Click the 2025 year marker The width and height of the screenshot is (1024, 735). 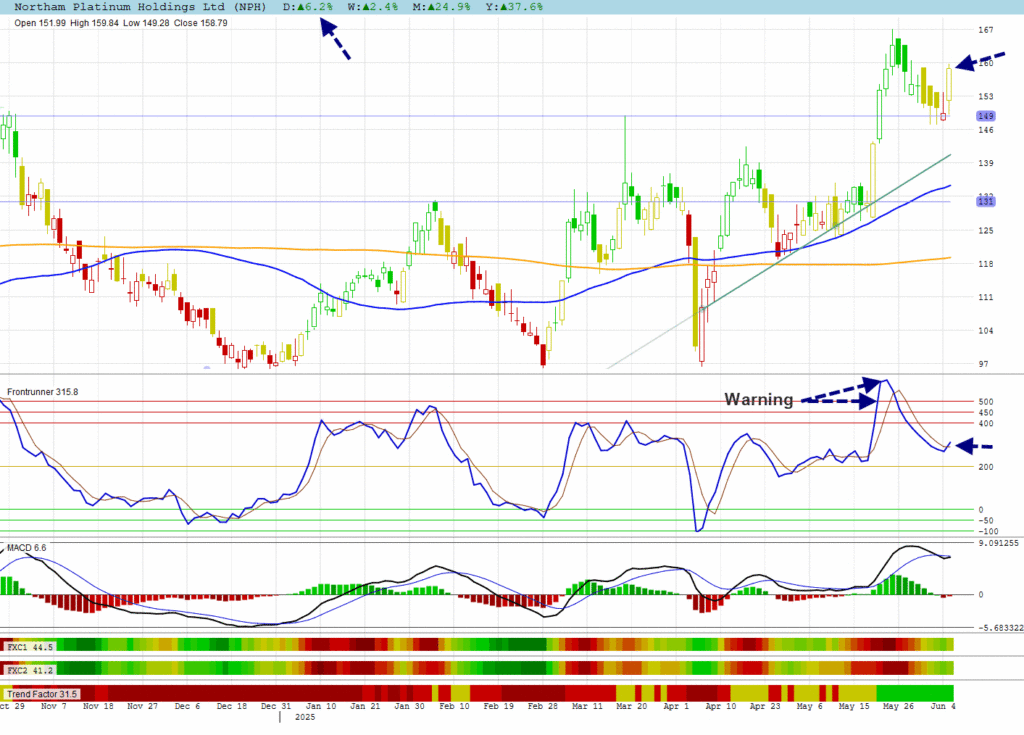pyautogui.click(x=305, y=717)
